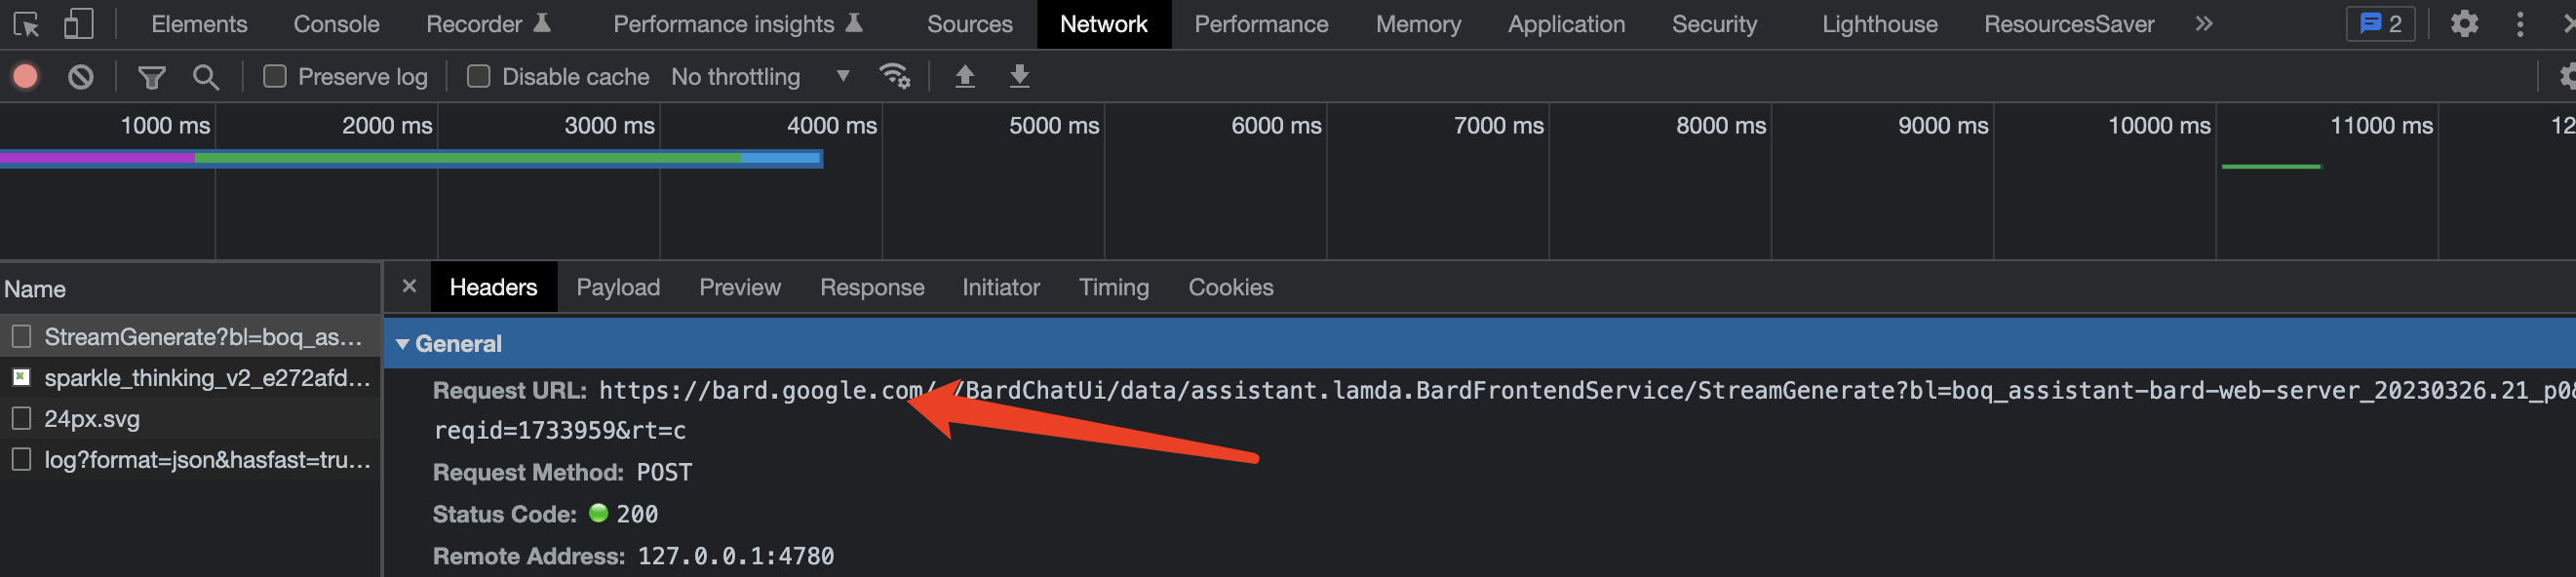Viewport: 2576px width, 577px height.
Task: Open the Lighthouse tab
Action: (x=1879, y=24)
